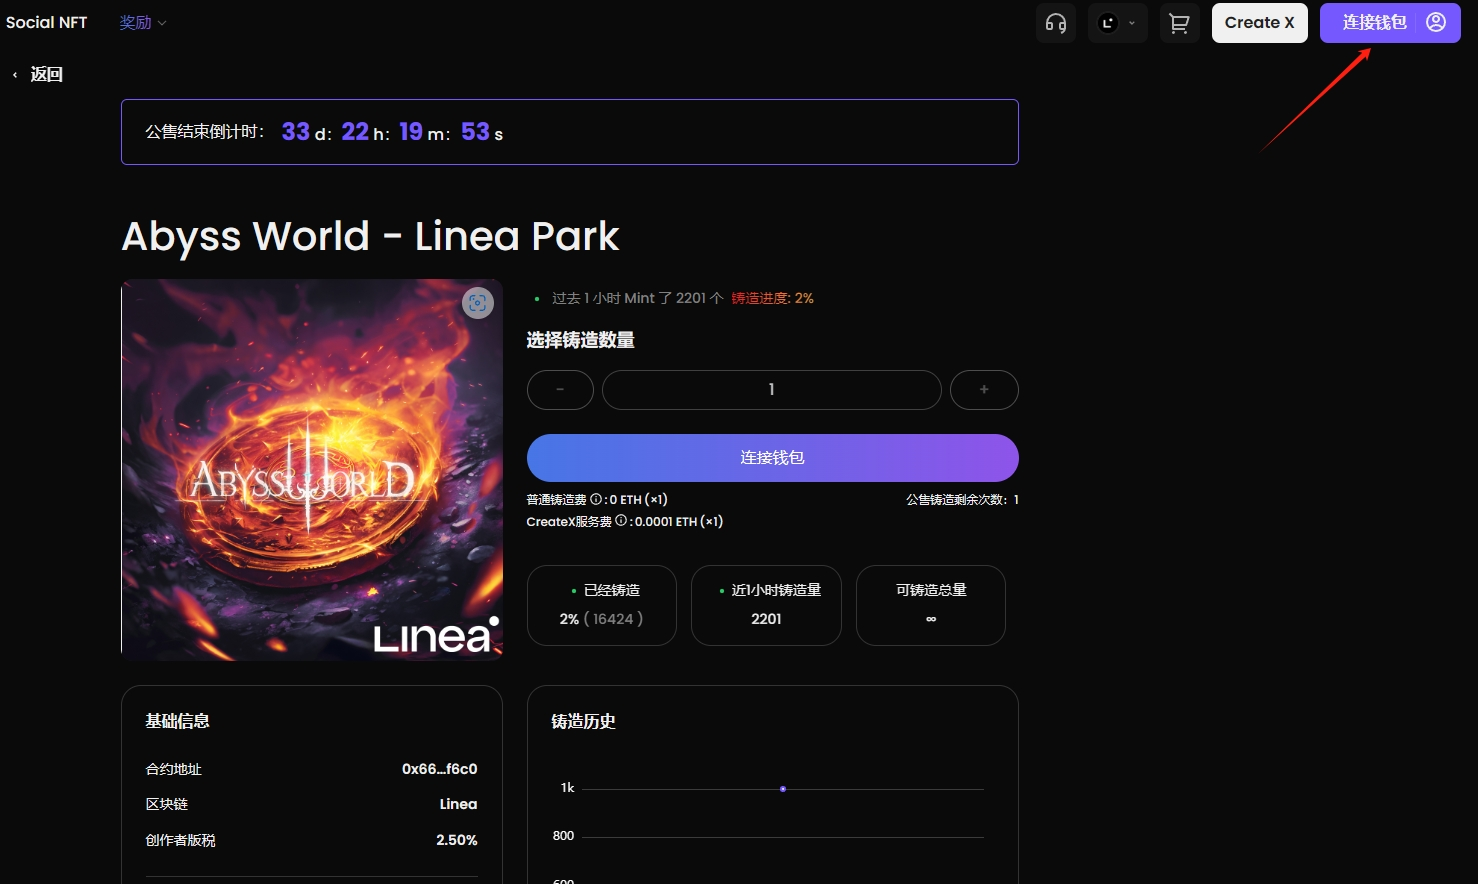This screenshot has width=1478, height=884.
Task: Click the data point on 铸造历史 chart
Action: pos(783,789)
